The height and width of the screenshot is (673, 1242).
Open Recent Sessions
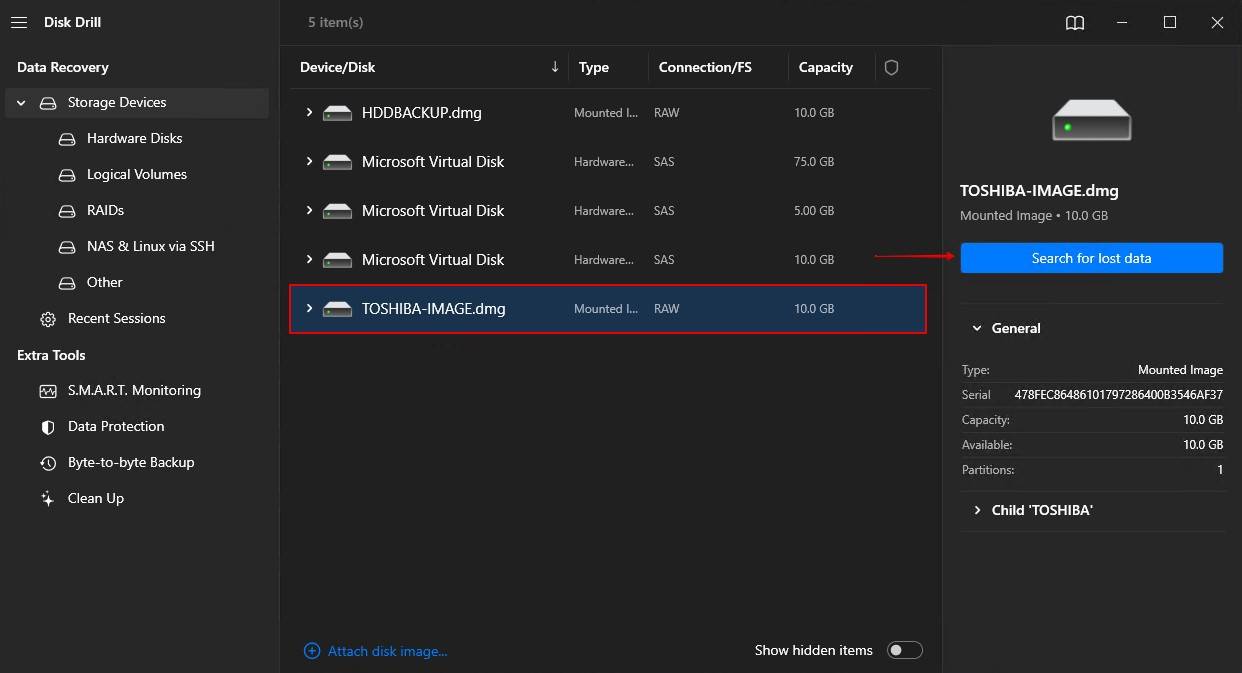(x=117, y=318)
